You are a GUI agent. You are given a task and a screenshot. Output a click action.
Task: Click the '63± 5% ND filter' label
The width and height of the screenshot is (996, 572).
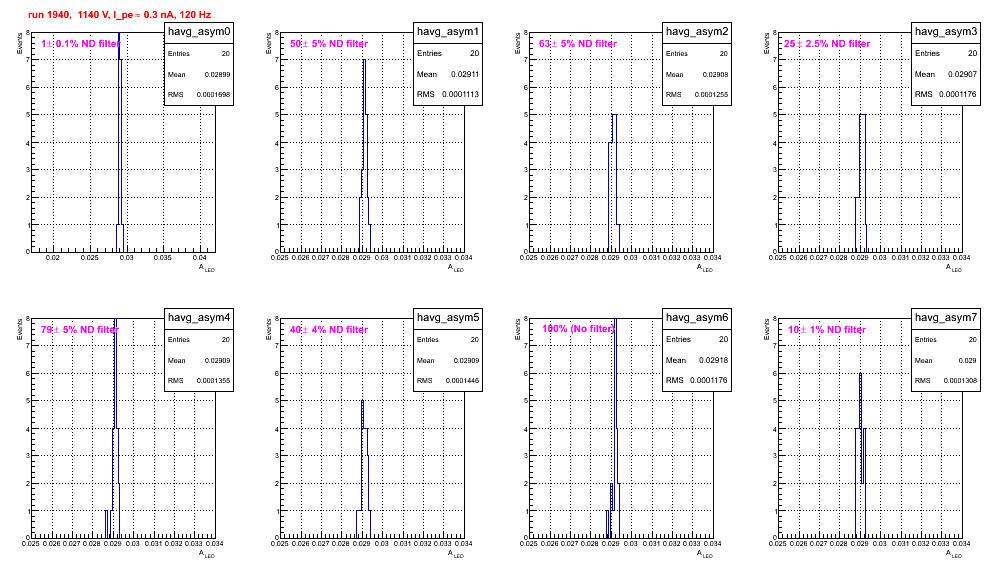pos(578,44)
